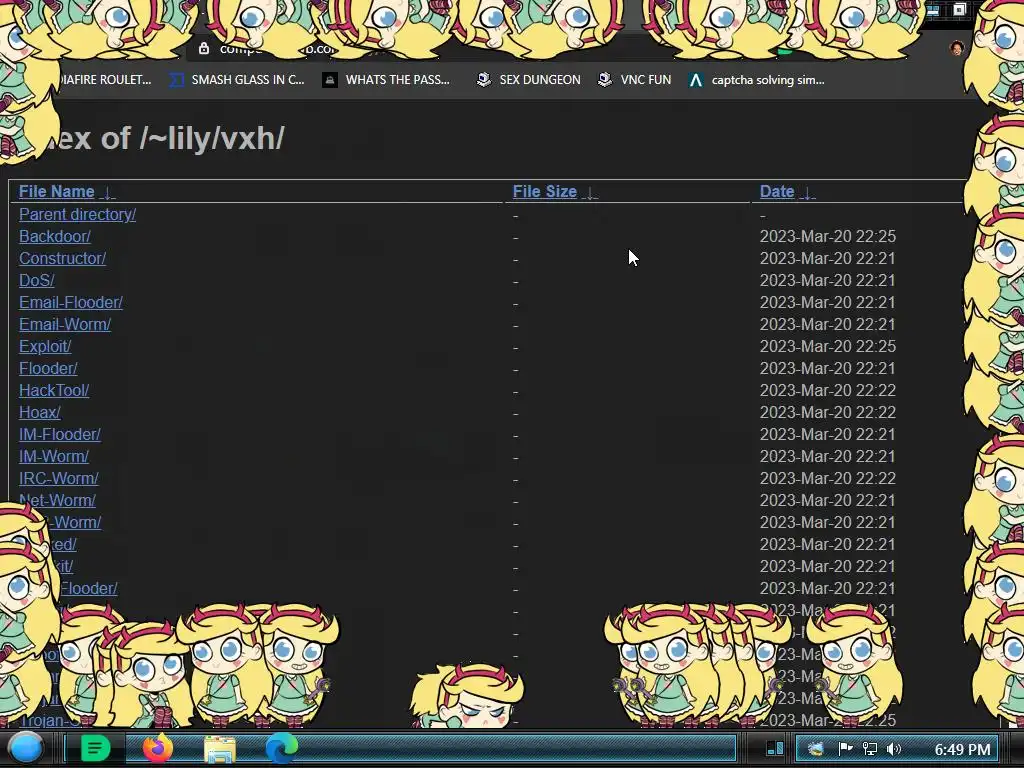Open the IRC-Worm/ folder link
Viewport: 1024px width, 768px height.
(x=59, y=478)
